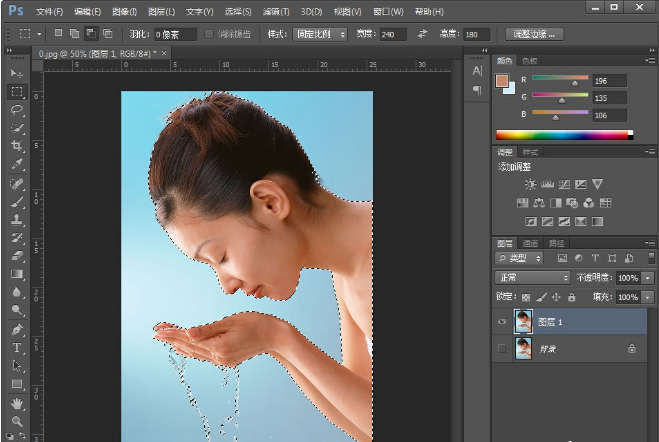This screenshot has height=442, width=659.
Task: Choose the Crop tool
Action: 17,146
